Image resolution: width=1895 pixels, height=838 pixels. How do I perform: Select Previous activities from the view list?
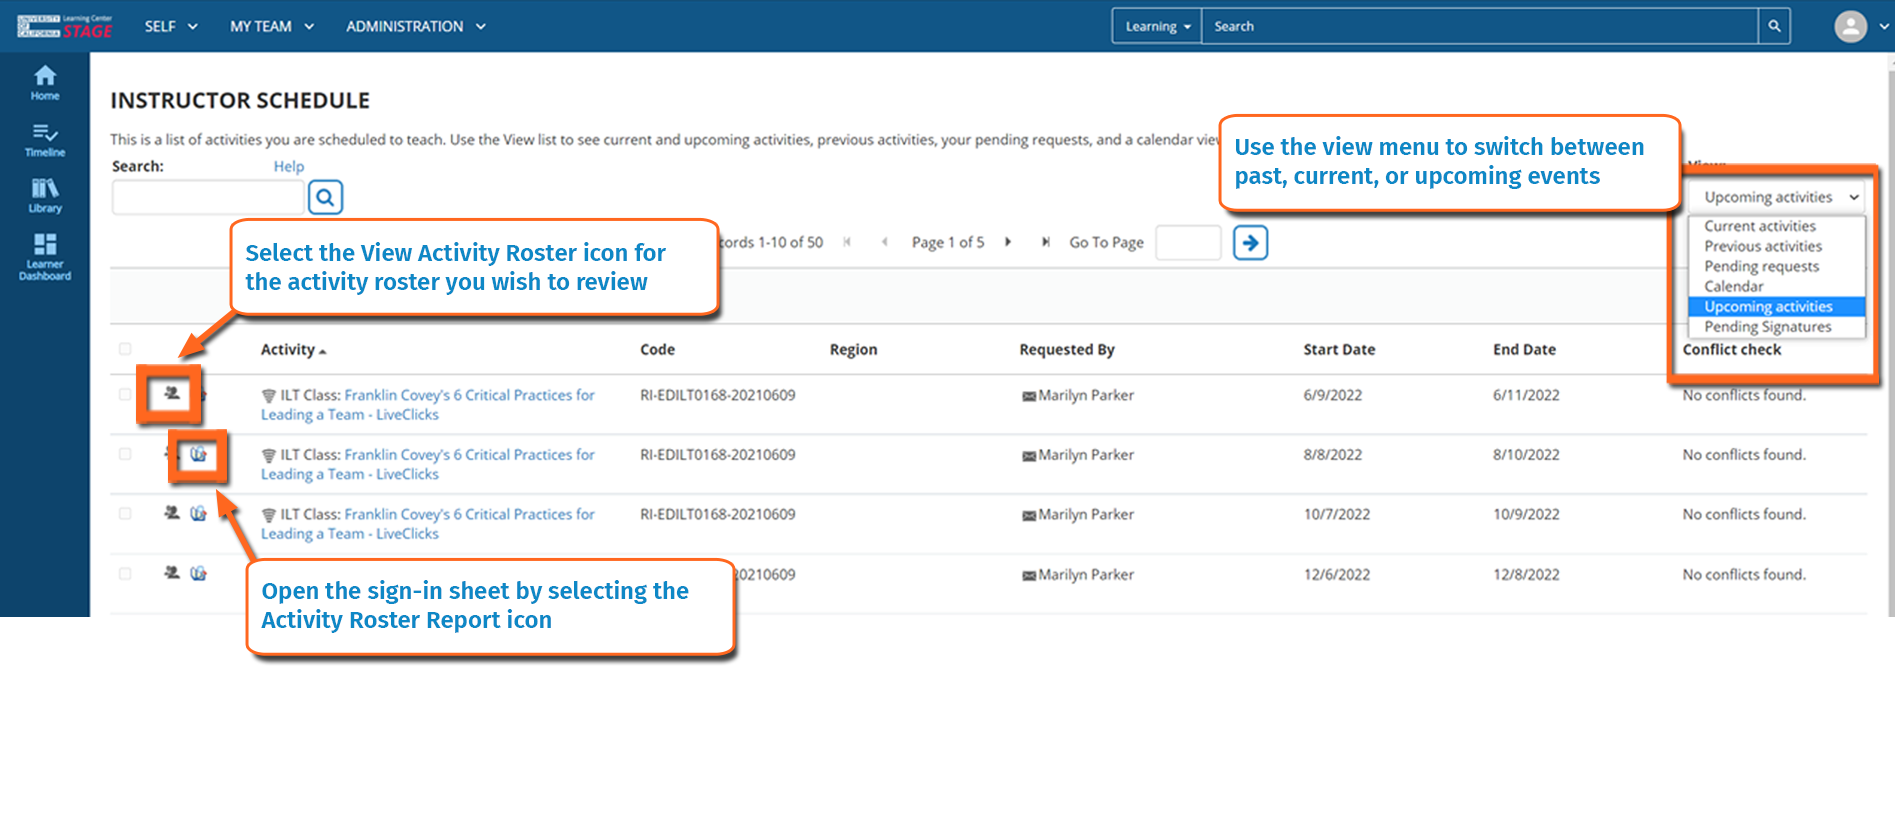coord(1762,246)
